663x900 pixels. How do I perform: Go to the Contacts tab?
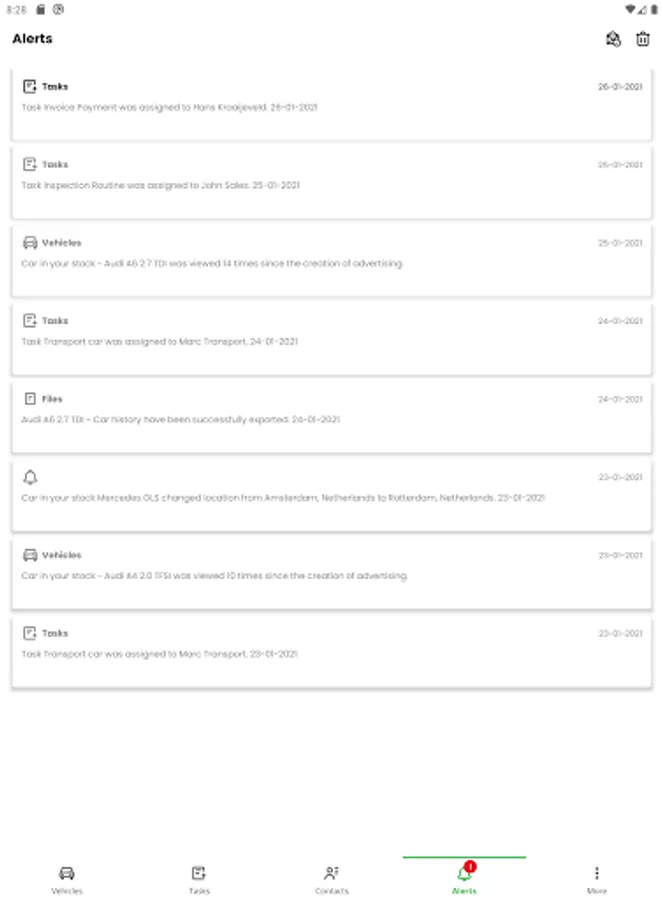[x=332, y=878]
